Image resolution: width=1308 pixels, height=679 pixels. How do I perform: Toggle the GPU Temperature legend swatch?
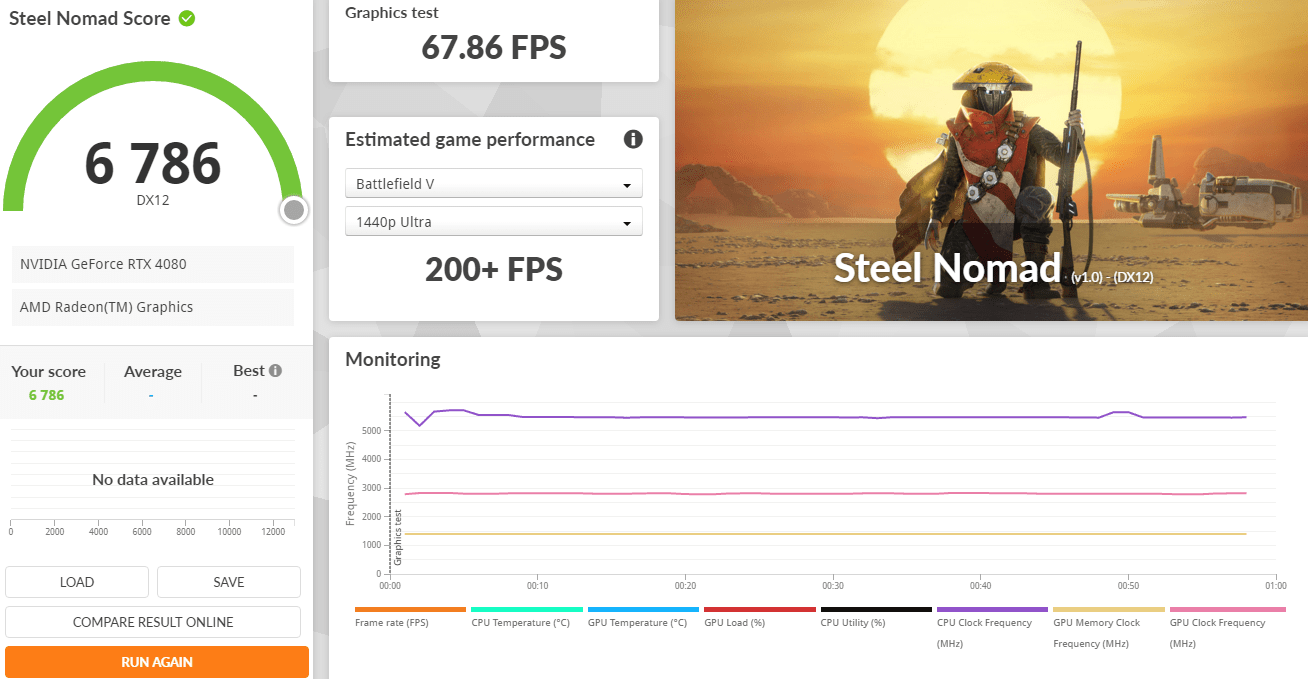coord(643,609)
